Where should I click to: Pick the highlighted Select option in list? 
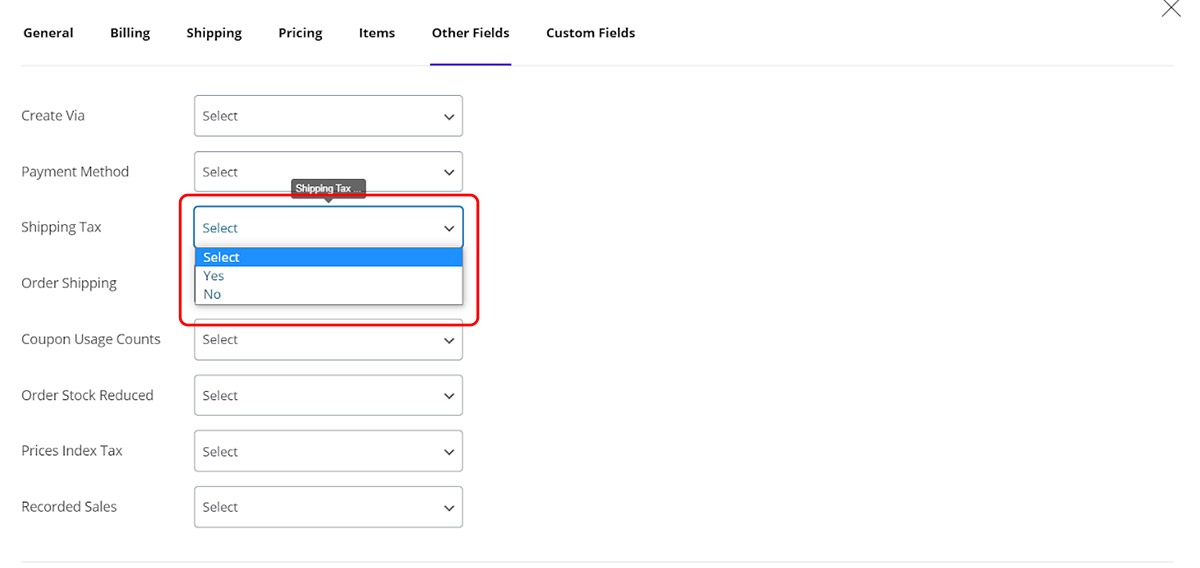click(222, 258)
